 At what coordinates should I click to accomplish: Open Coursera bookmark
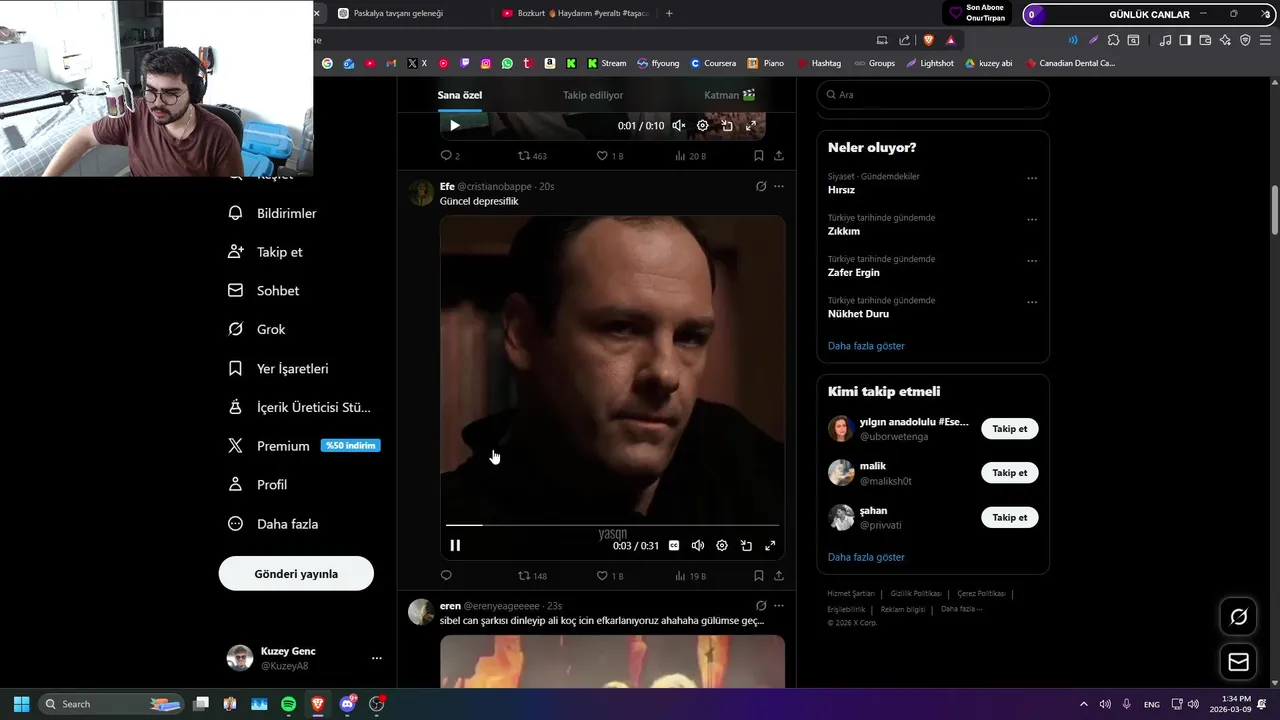(x=713, y=63)
